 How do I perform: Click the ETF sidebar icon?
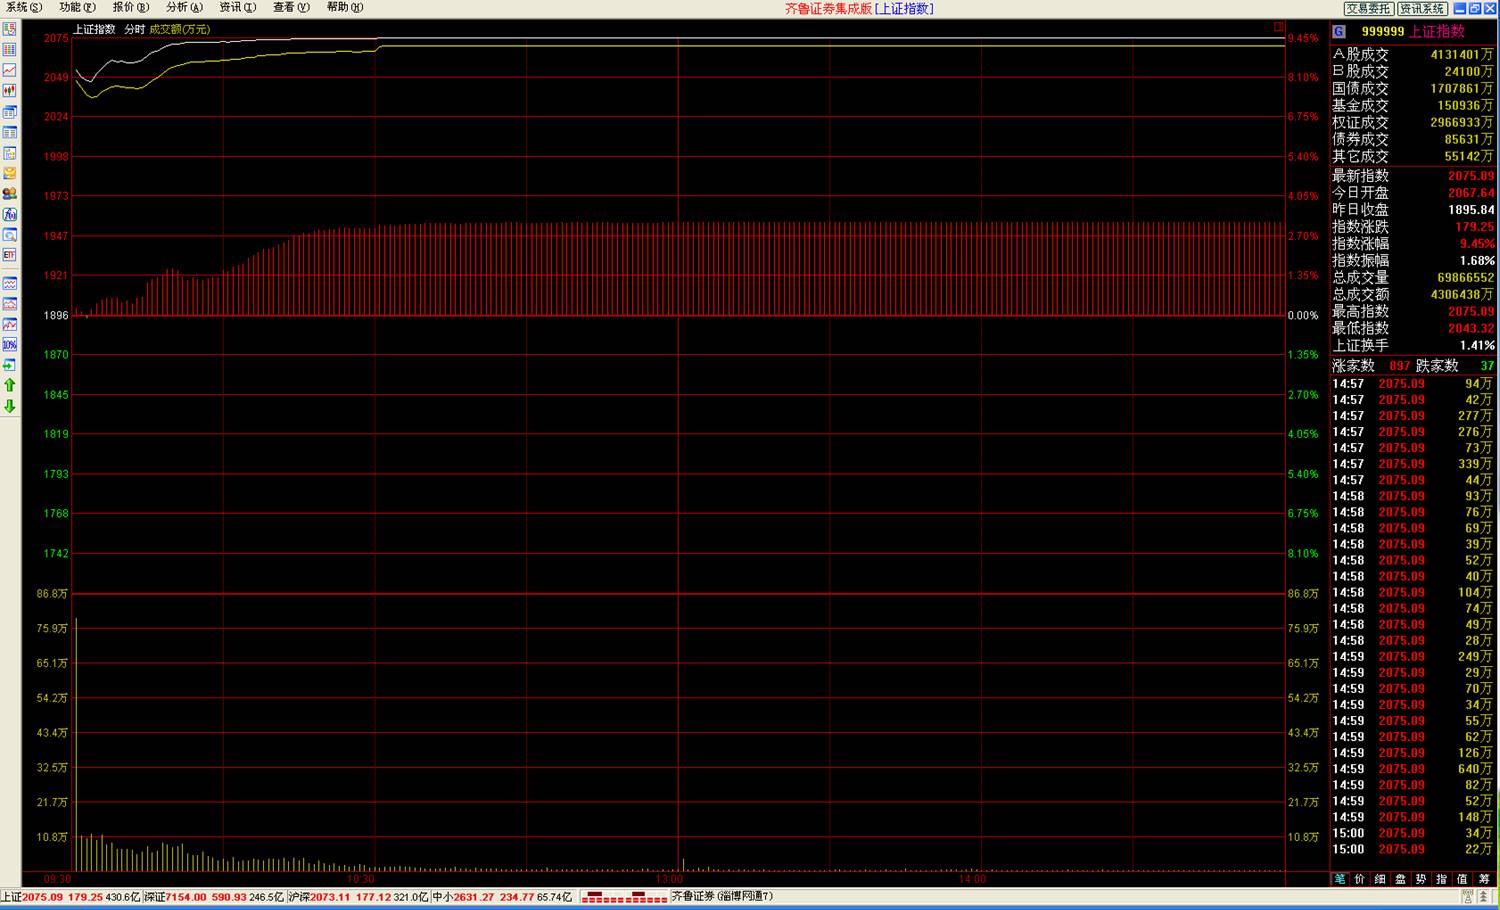[10, 255]
